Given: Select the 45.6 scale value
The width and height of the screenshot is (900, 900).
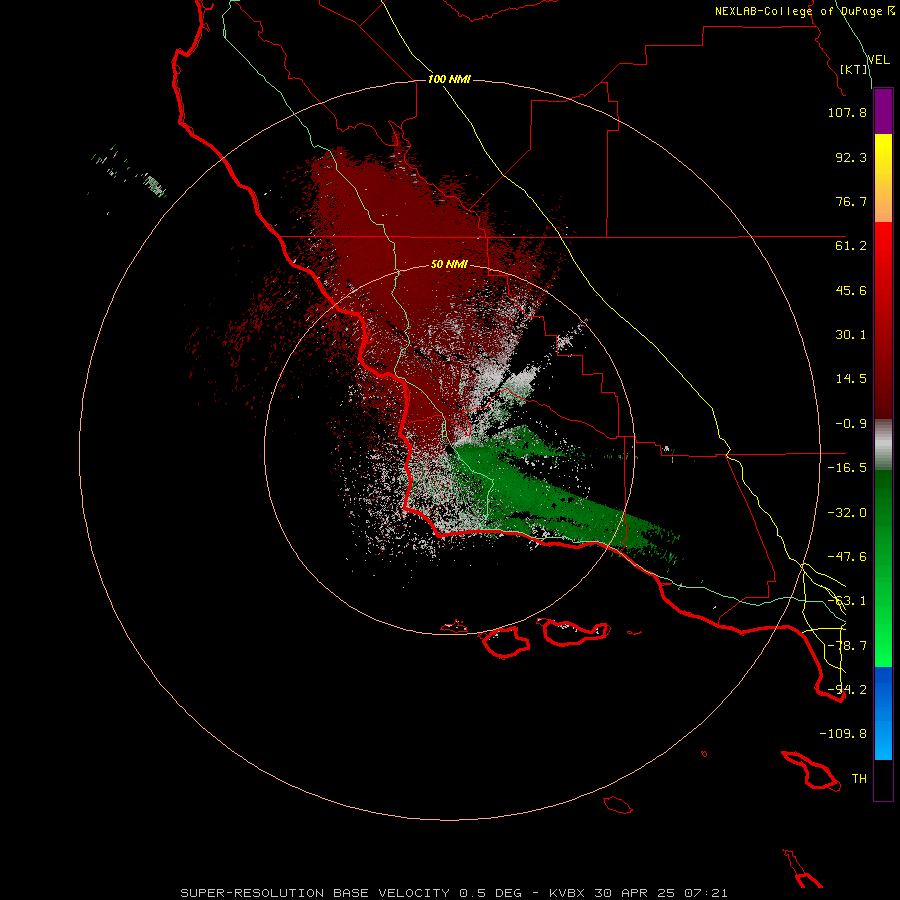Looking at the screenshot, I should coord(851,290).
